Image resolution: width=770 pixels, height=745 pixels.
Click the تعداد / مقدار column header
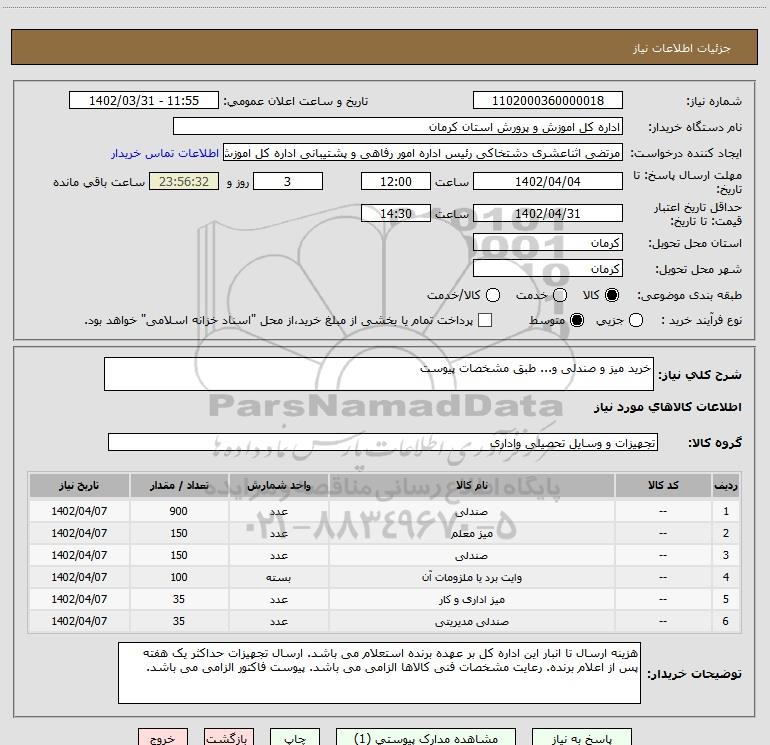(x=179, y=485)
